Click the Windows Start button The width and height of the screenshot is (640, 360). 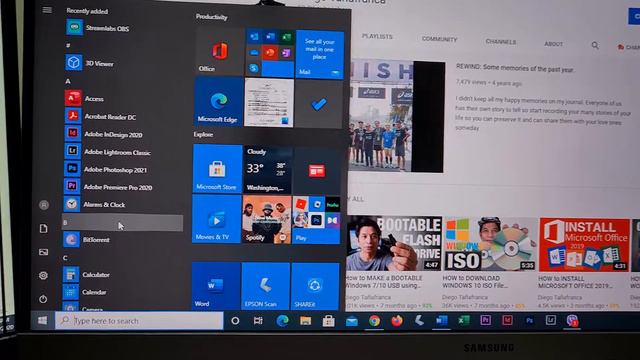coord(42,320)
